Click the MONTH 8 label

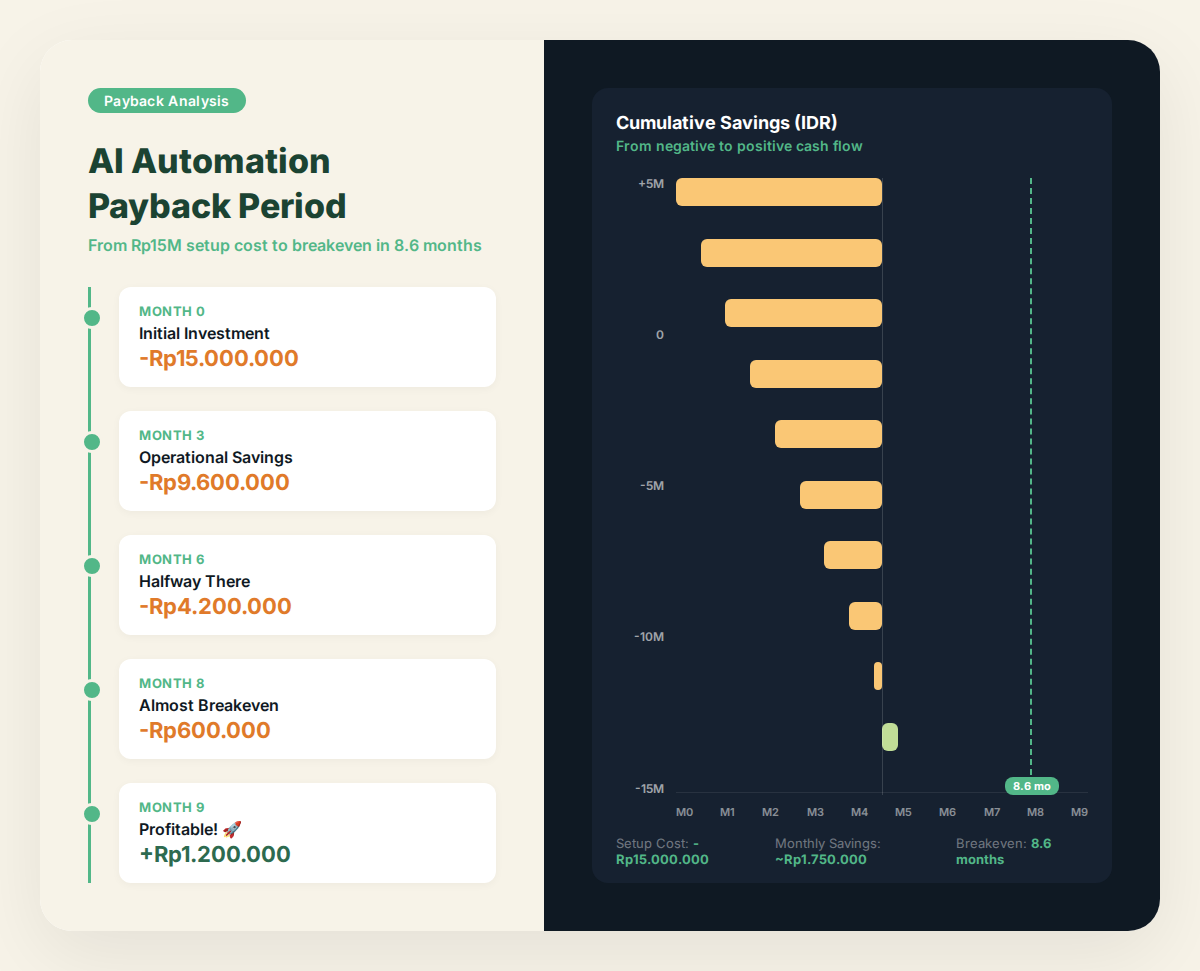tap(172, 683)
